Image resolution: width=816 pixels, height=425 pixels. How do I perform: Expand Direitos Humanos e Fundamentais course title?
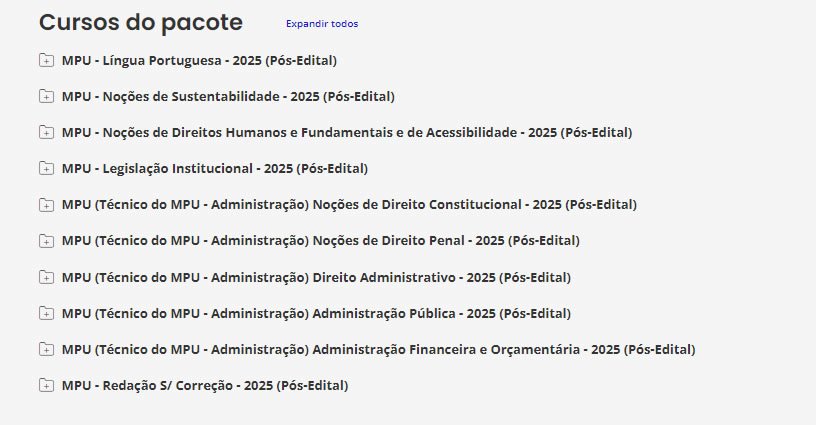[346, 132]
